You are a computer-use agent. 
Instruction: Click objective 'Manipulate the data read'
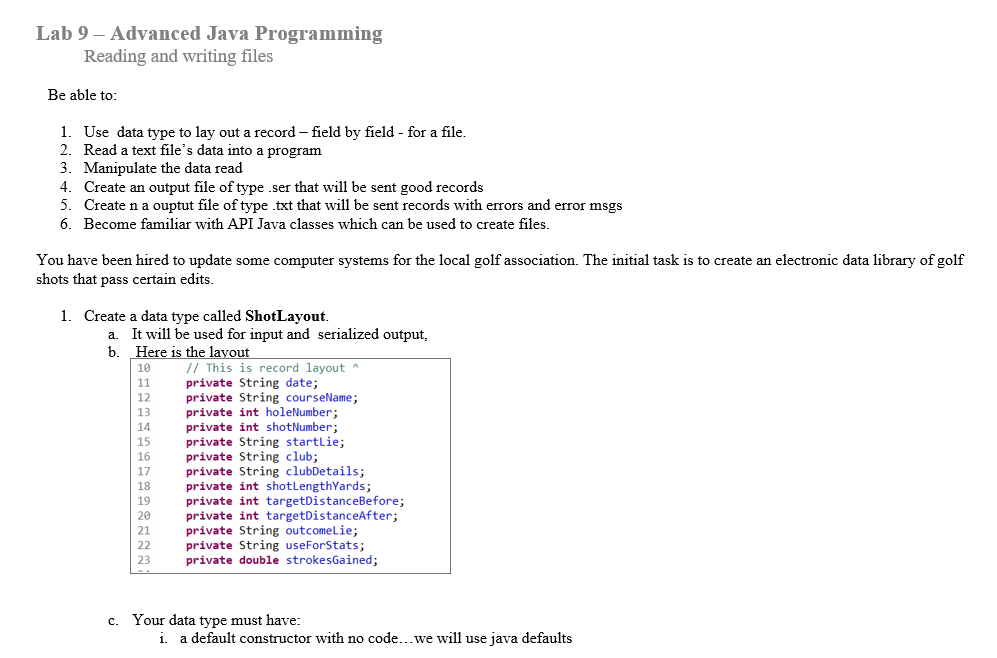pos(163,168)
